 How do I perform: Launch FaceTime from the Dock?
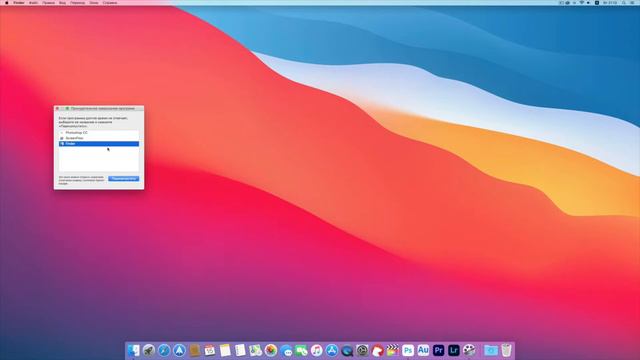tap(301, 350)
